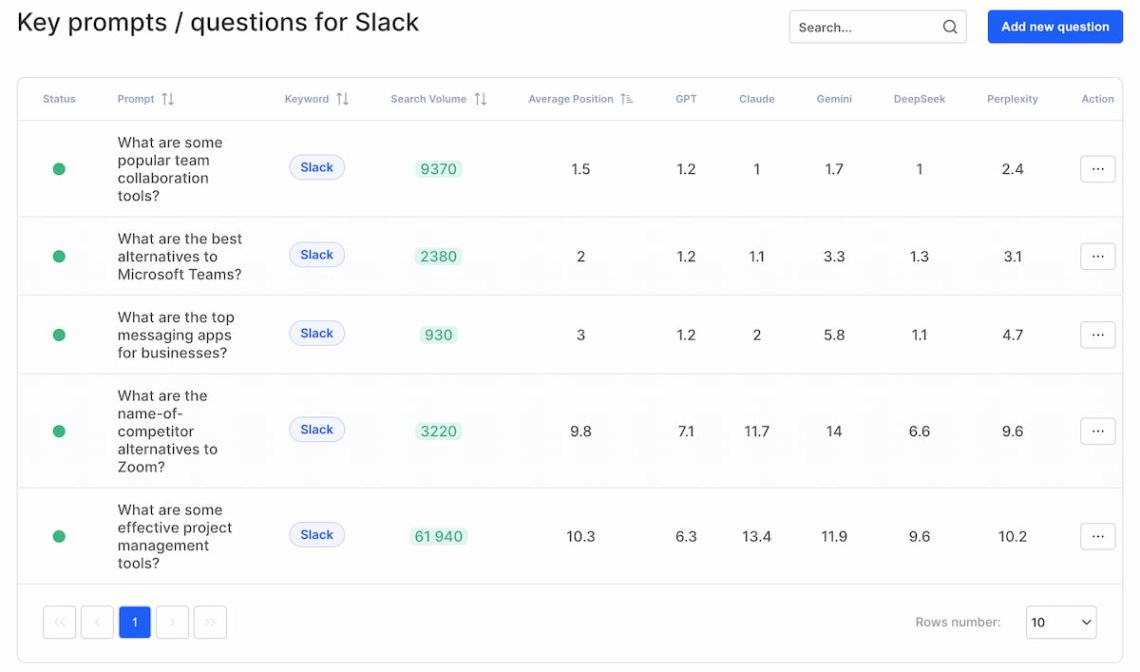This screenshot has width=1140, height=672.
Task: Click search volume value 9370
Action: (438, 169)
